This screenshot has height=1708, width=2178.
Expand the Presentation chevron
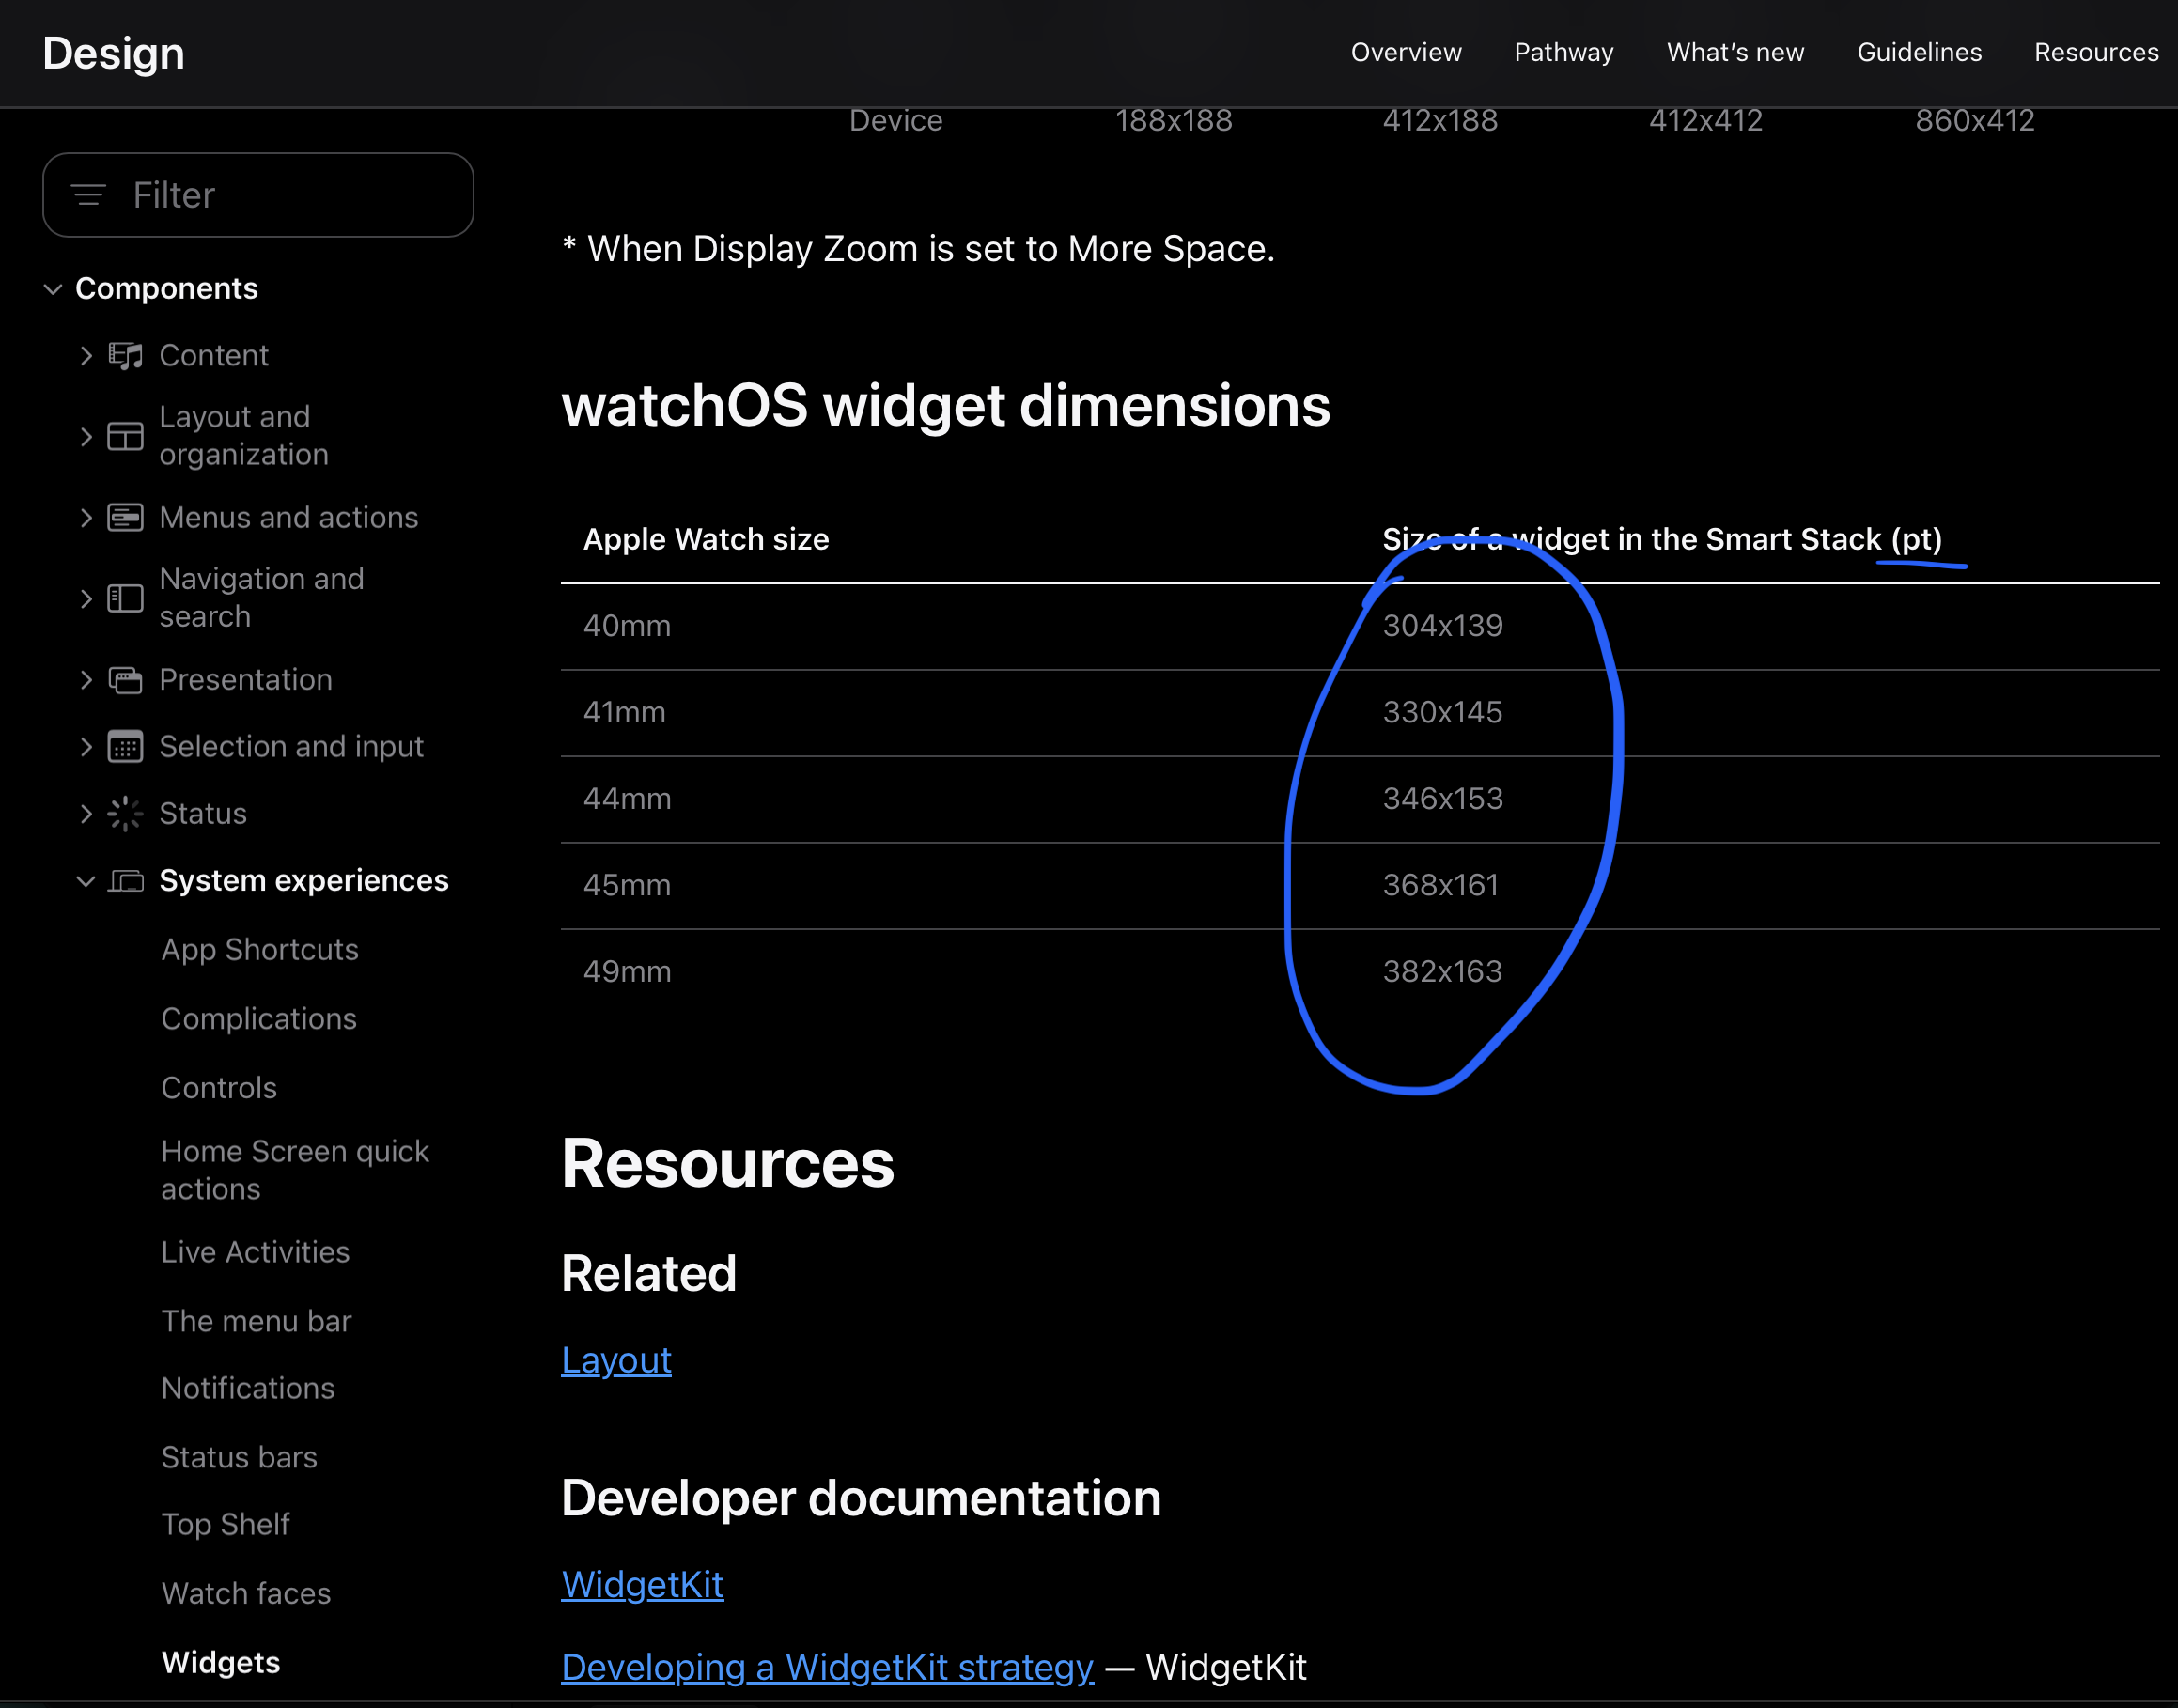point(86,680)
